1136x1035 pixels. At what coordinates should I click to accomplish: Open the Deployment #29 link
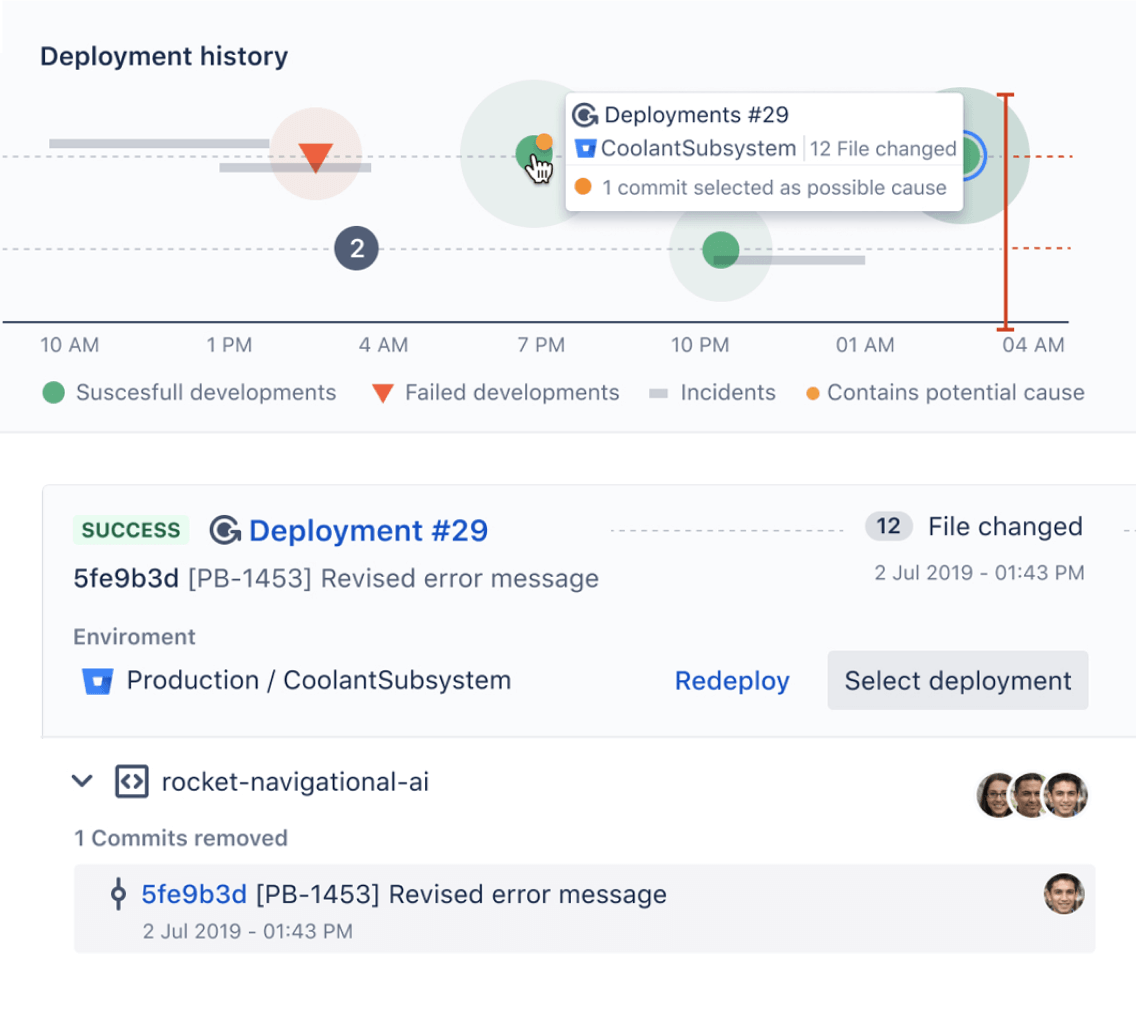coord(371,531)
